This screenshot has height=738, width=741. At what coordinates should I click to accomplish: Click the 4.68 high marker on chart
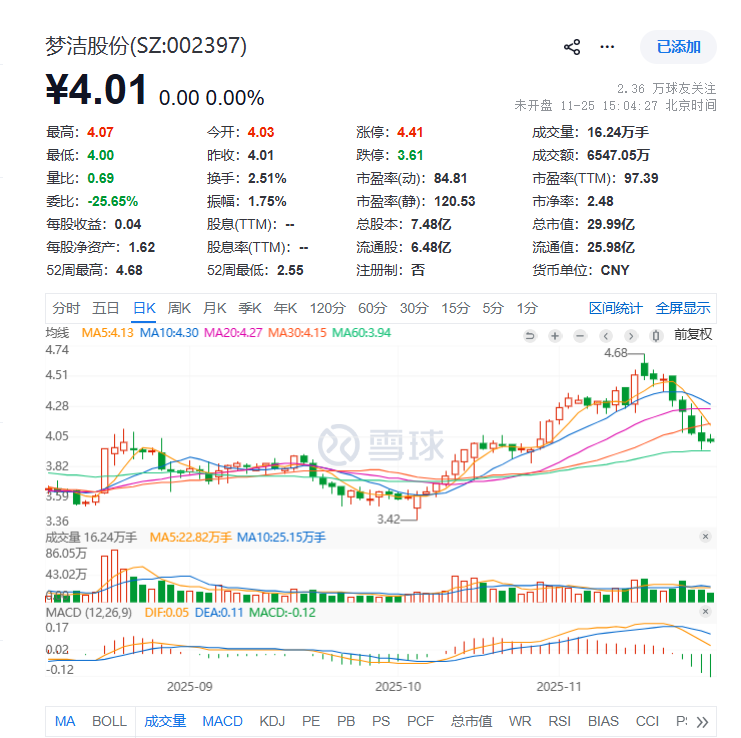(x=615, y=352)
